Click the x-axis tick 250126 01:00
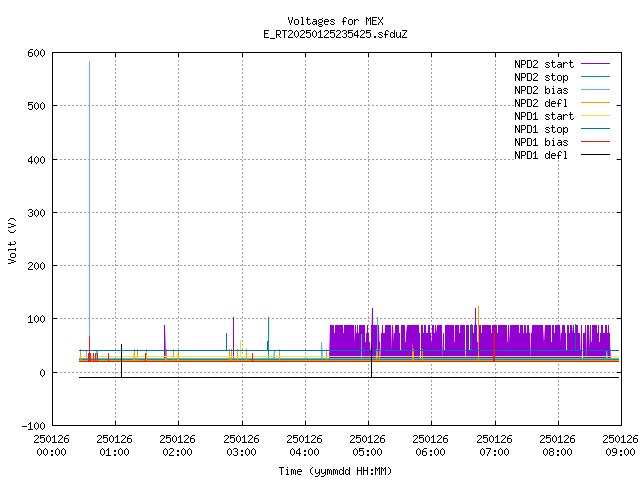The width and height of the screenshot is (640, 480). (x=115, y=446)
